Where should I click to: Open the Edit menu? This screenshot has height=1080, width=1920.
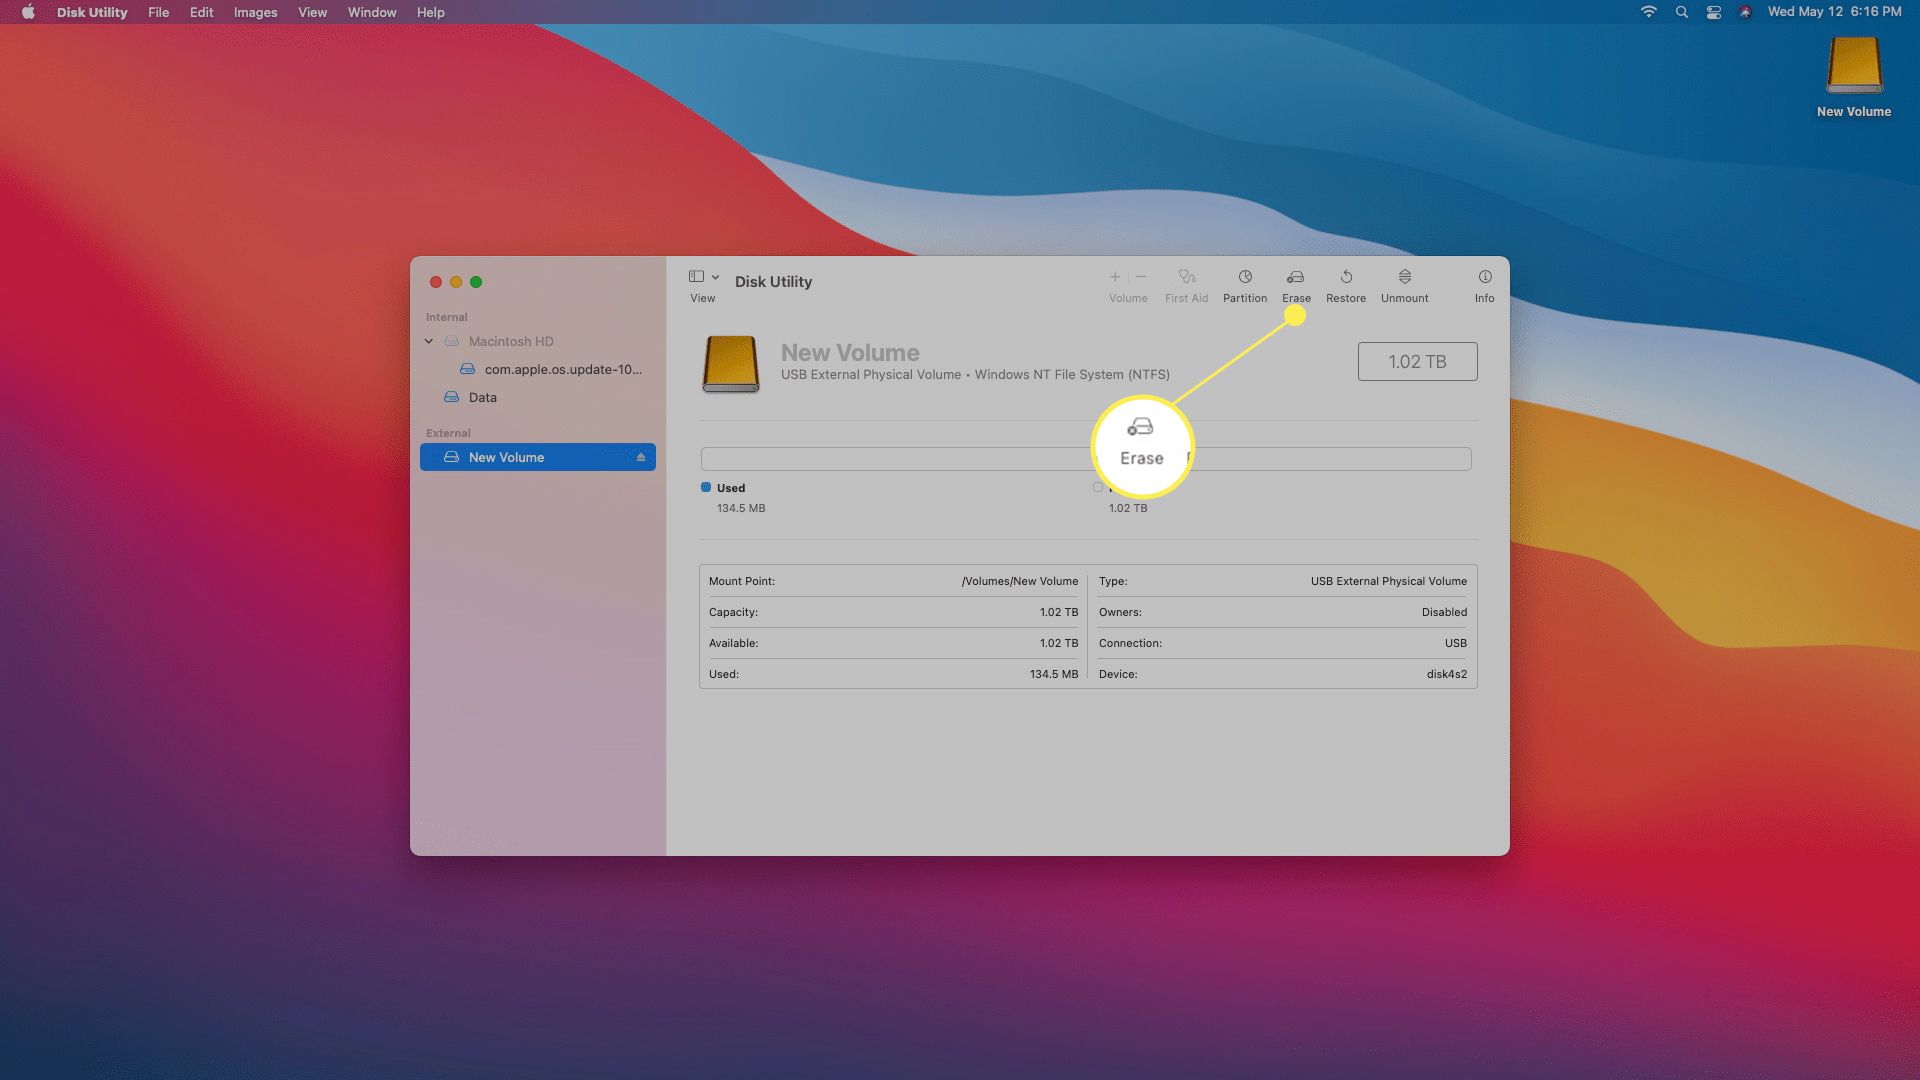(x=201, y=12)
